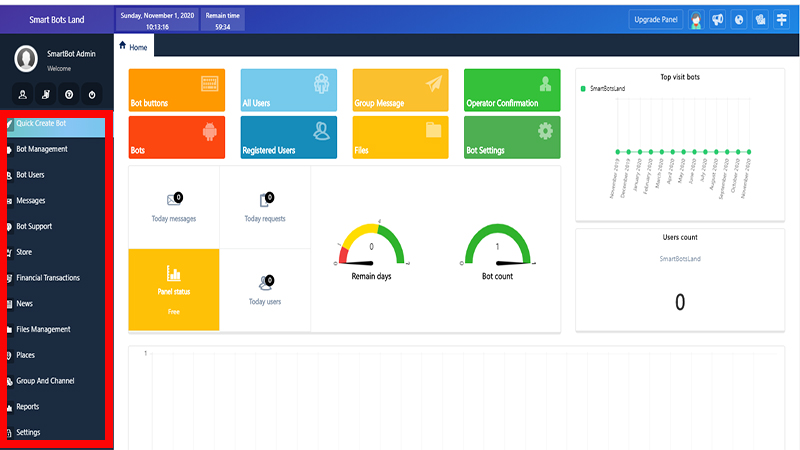The width and height of the screenshot is (800, 450).
Task: Click the Upgrade Panel button
Action: [656, 19]
